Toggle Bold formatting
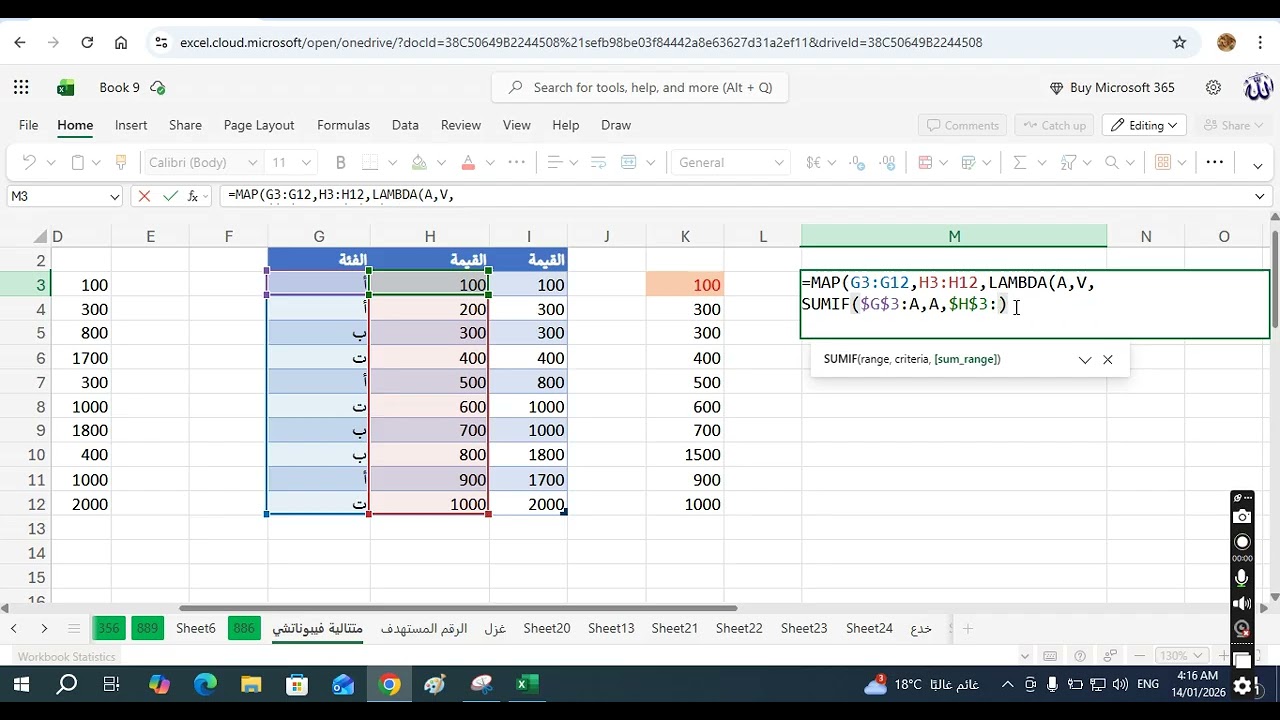 click(341, 162)
